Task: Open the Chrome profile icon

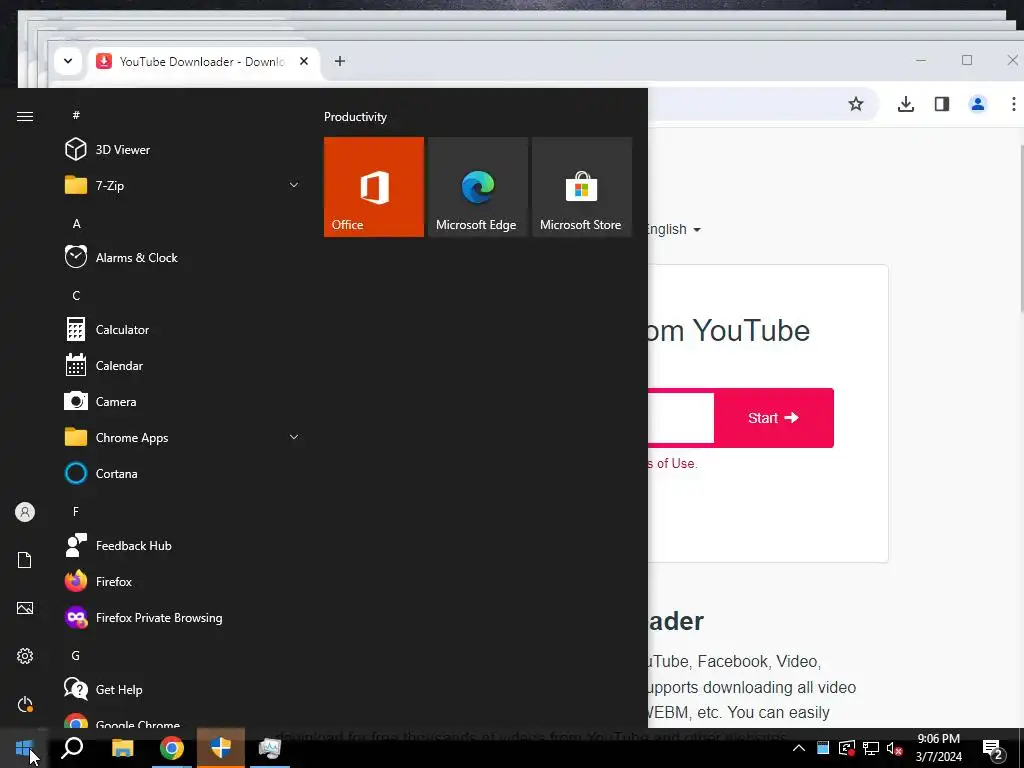Action: click(978, 104)
